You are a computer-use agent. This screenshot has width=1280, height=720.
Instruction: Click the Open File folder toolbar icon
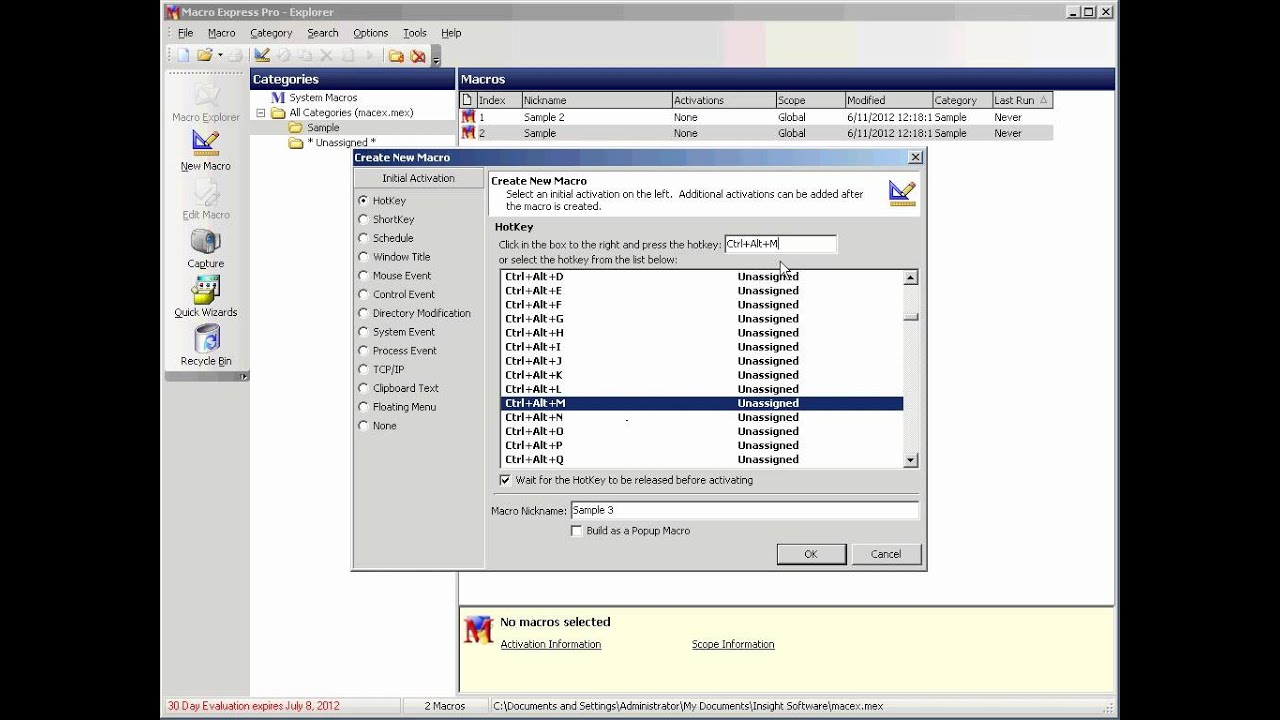[x=204, y=56]
